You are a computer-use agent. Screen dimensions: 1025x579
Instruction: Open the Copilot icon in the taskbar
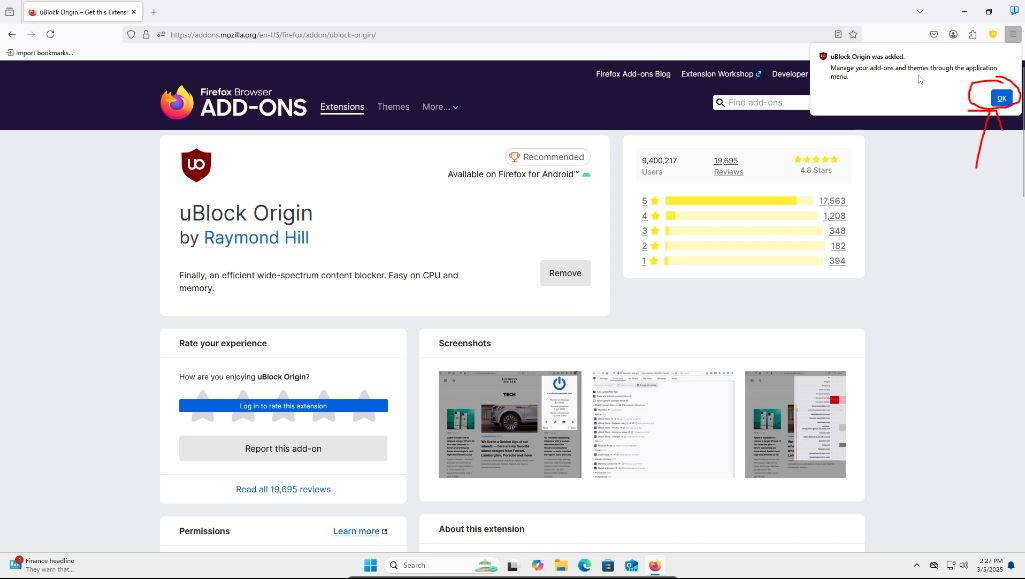click(x=537, y=565)
